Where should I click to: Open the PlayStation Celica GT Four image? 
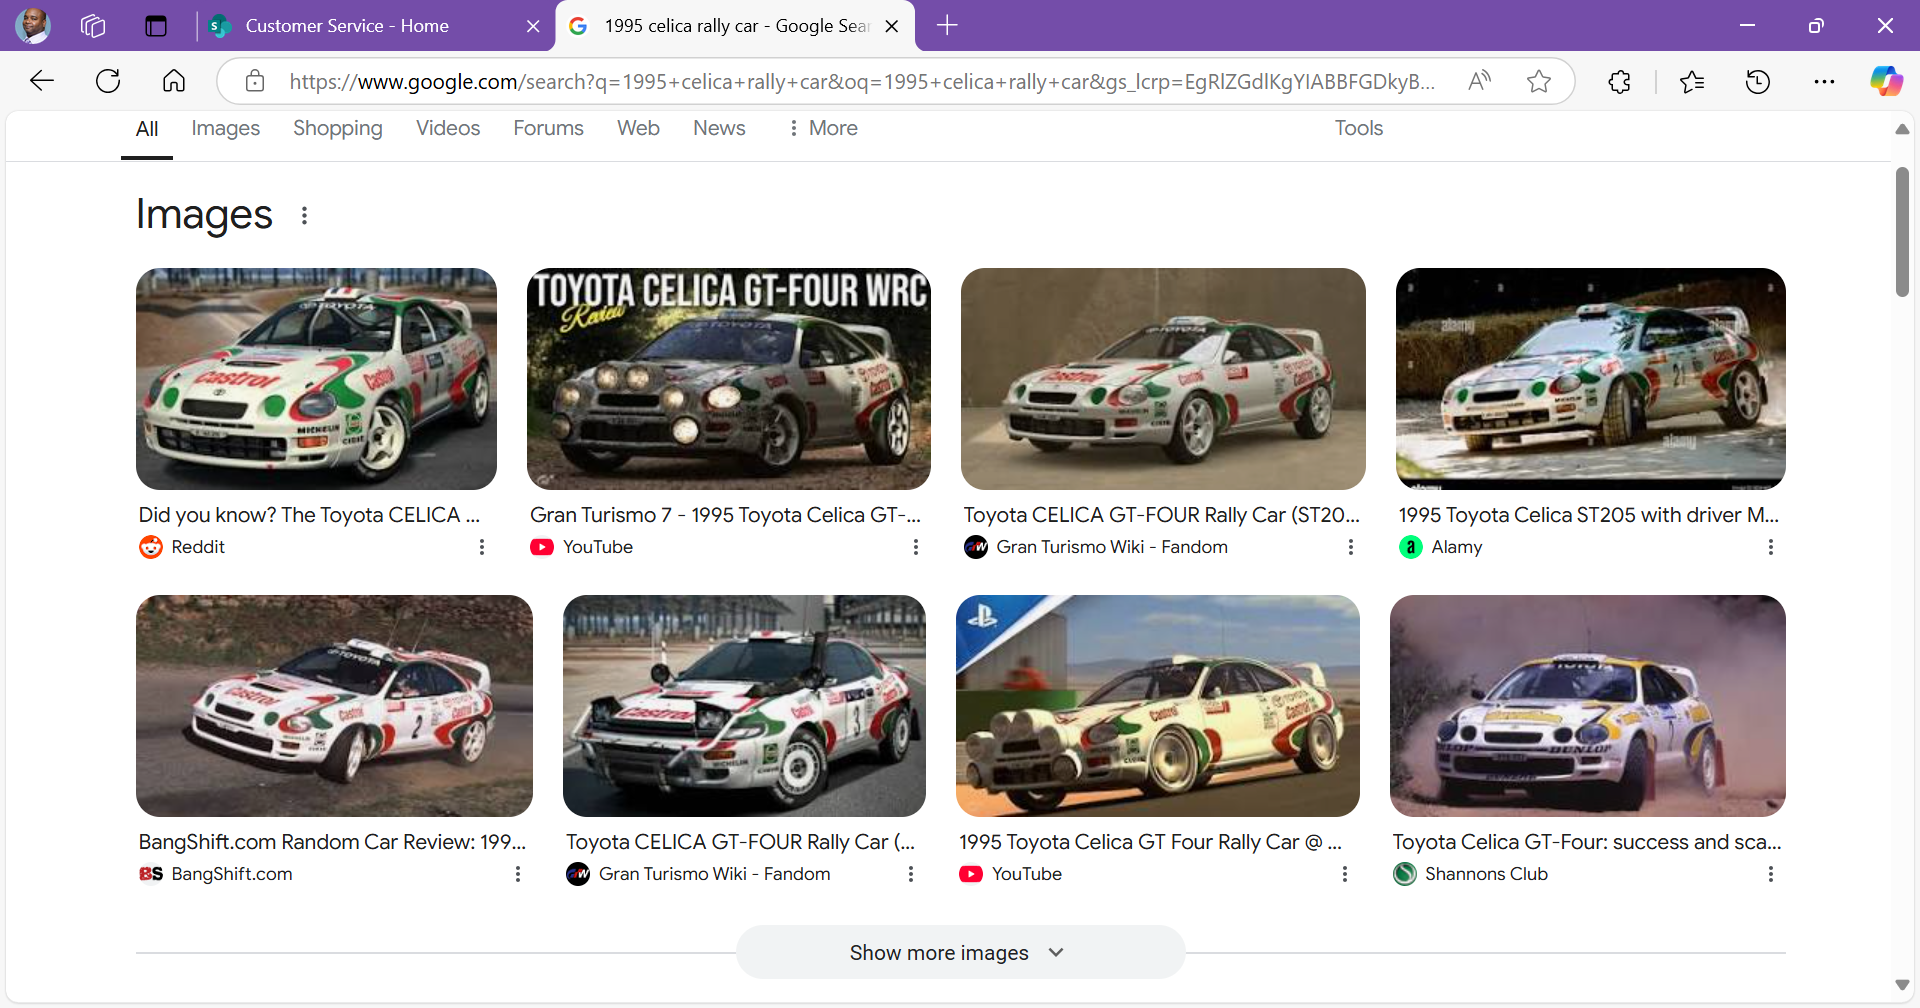tap(1158, 706)
